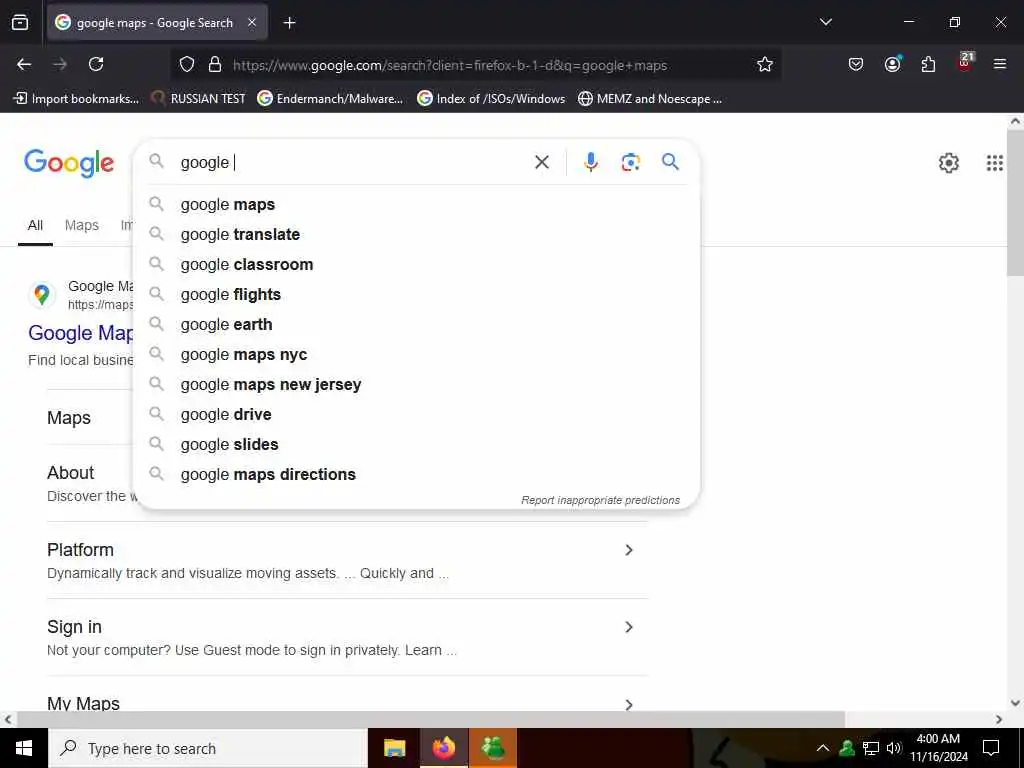Click Report inappropriate predictions link
Viewport: 1024px width, 768px height.
click(600, 500)
